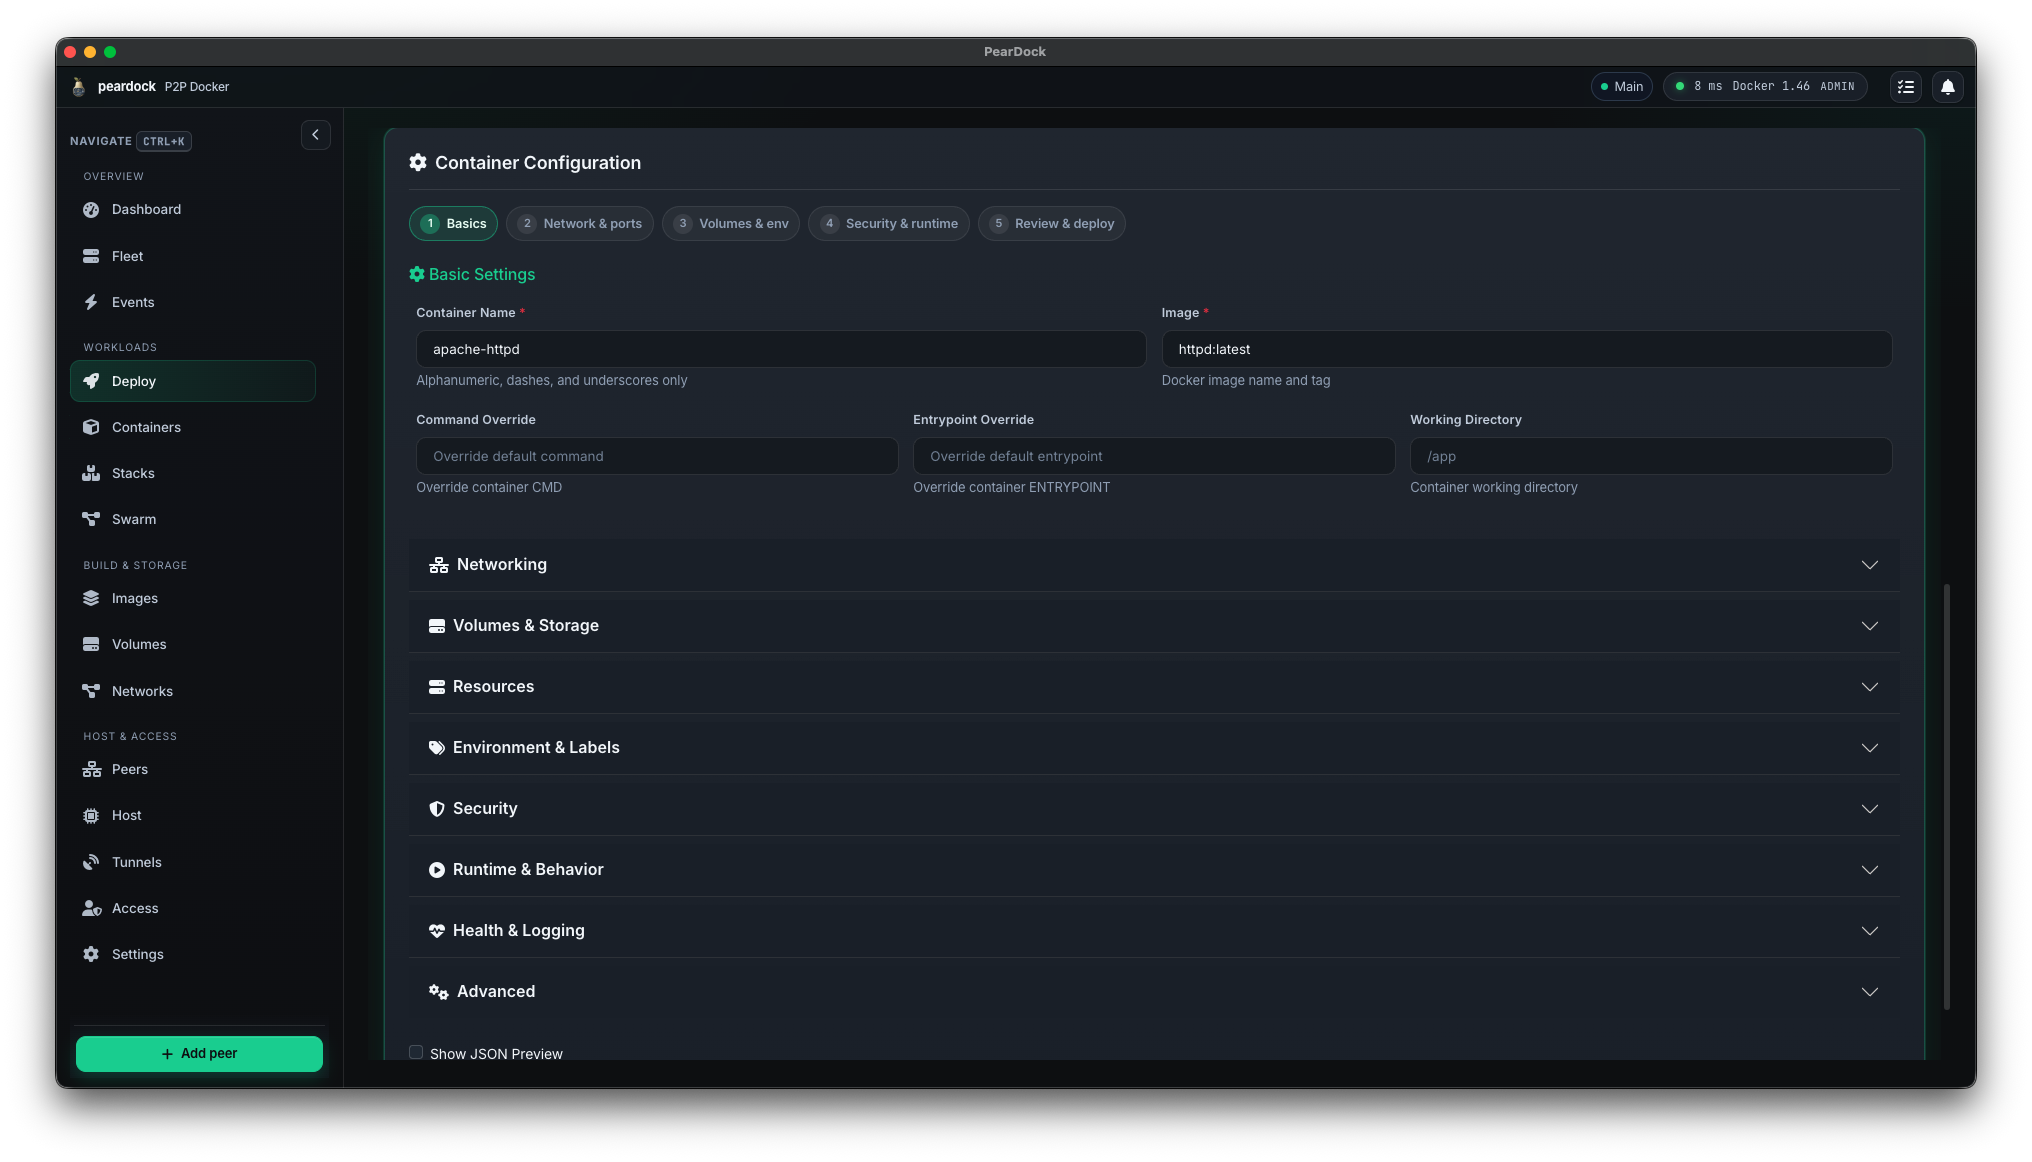The height and width of the screenshot is (1162, 2032).
Task: Expand the Health & Logging section
Action: pos(1154,931)
